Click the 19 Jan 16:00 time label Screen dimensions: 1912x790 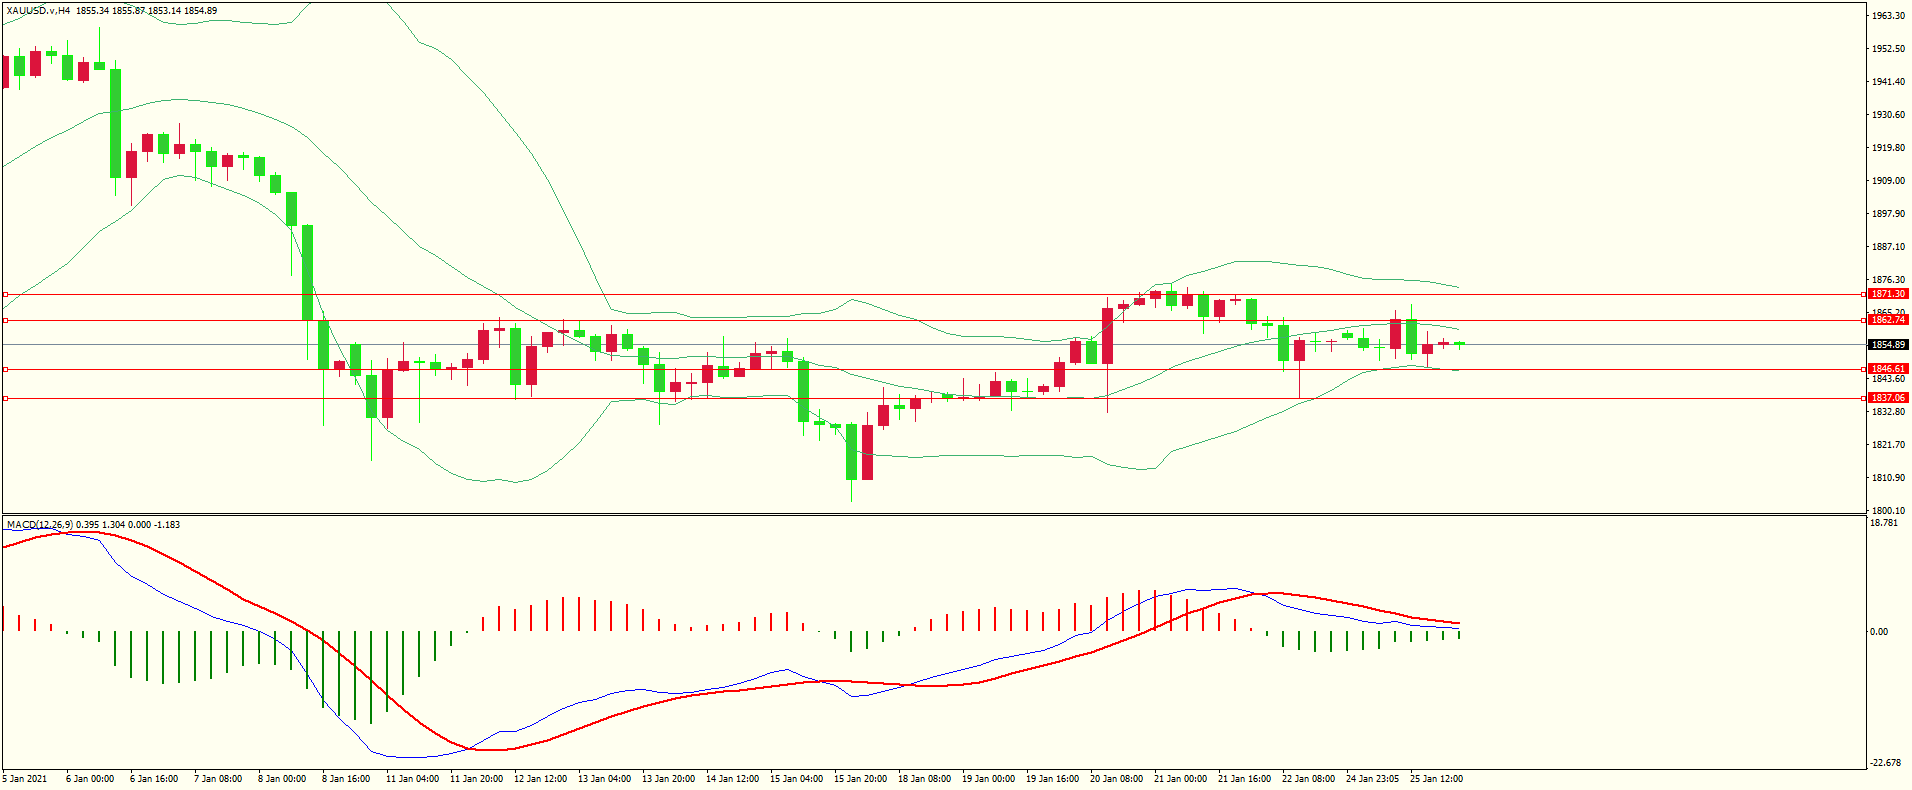[1053, 779]
